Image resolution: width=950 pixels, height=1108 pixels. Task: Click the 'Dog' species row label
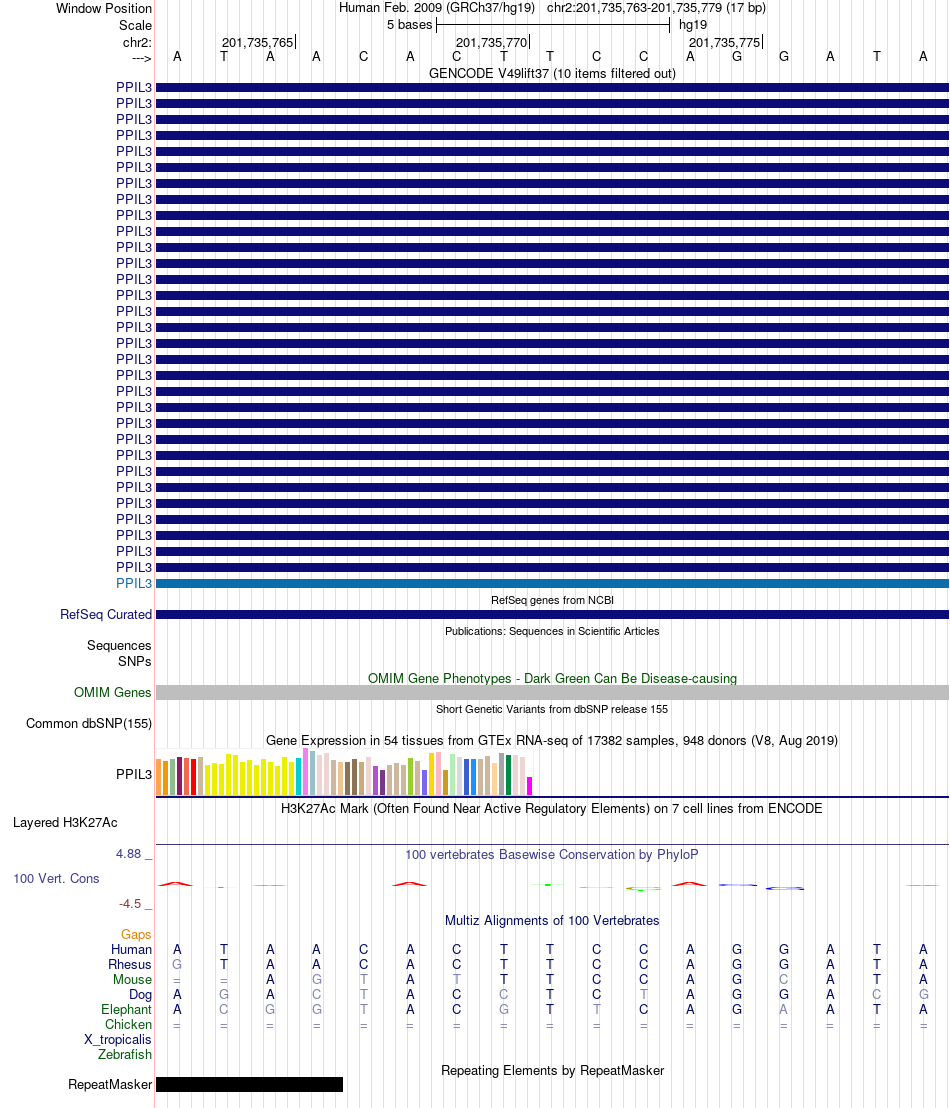point(140,994)
